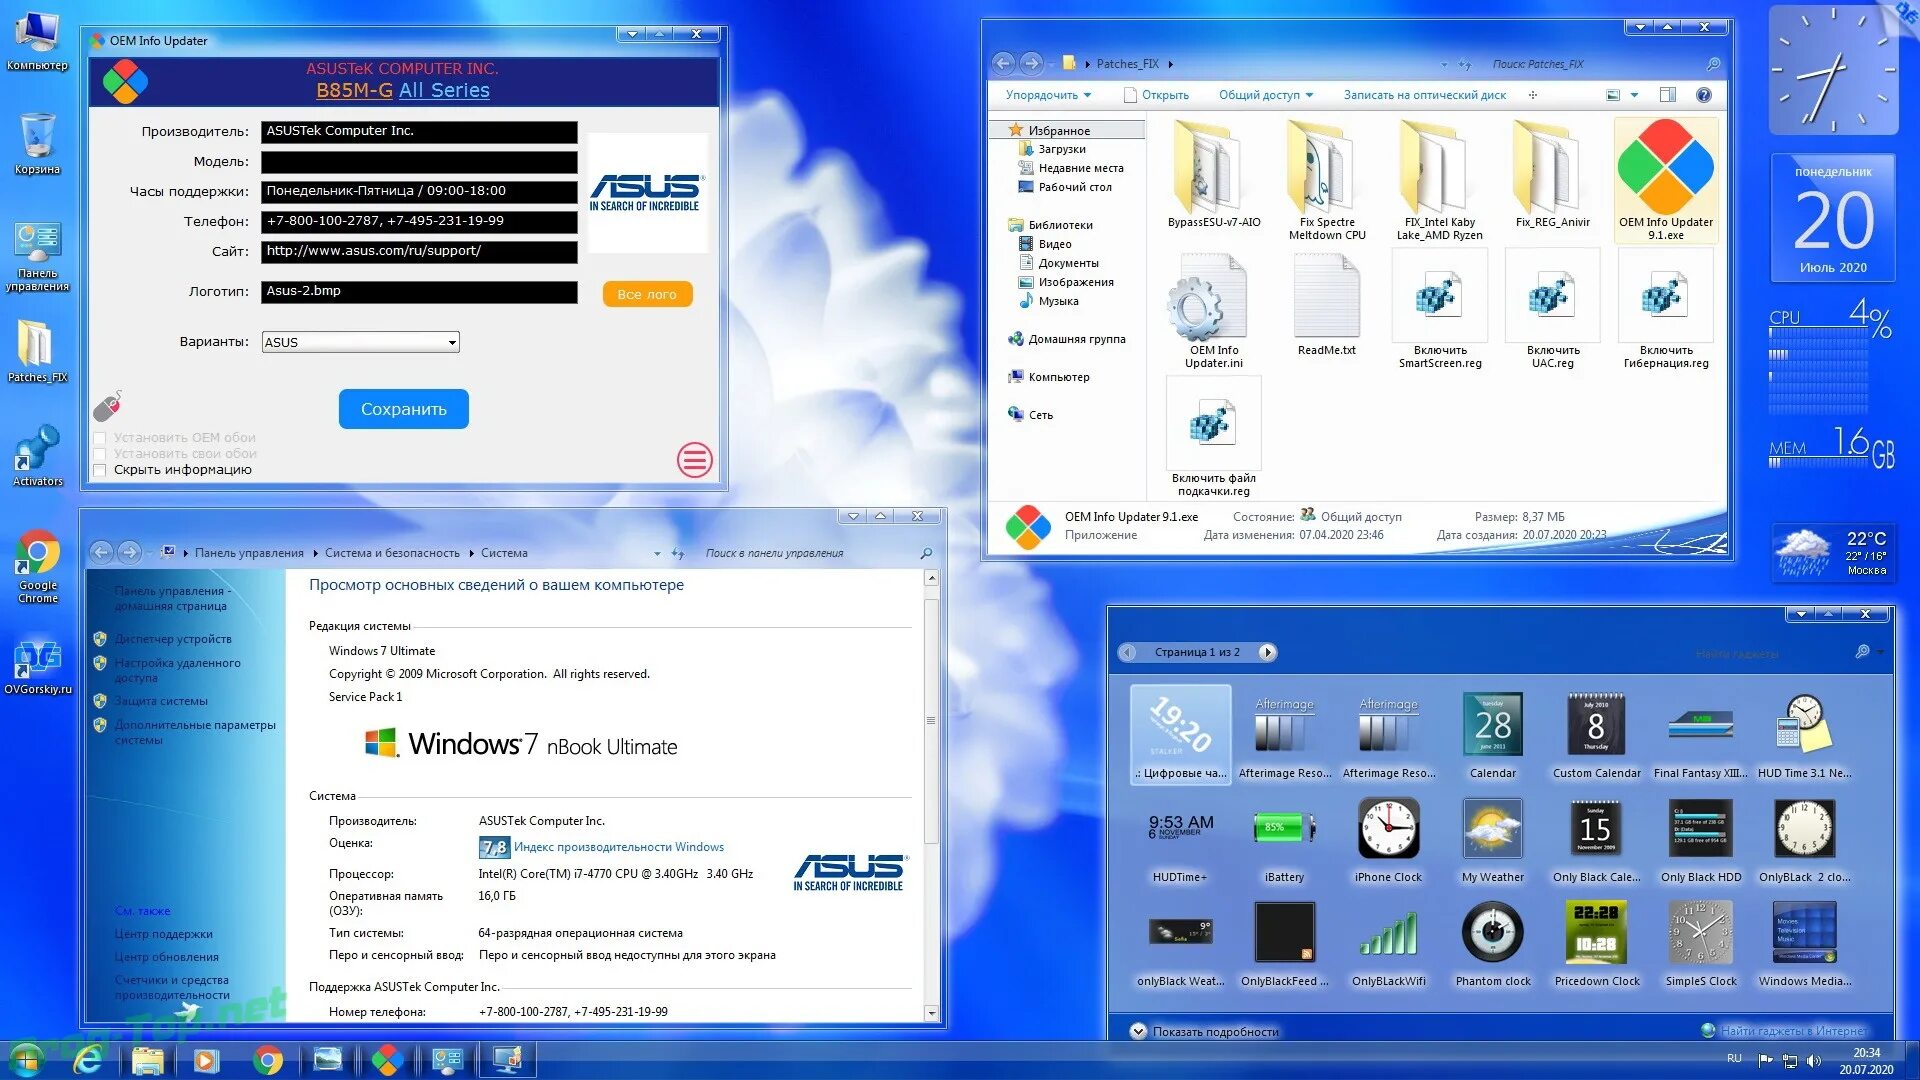Click the Сайт field with asus.com URL
This screenshot has width=1920, height=1080.
pyautogui.click(x=419, y=251)
